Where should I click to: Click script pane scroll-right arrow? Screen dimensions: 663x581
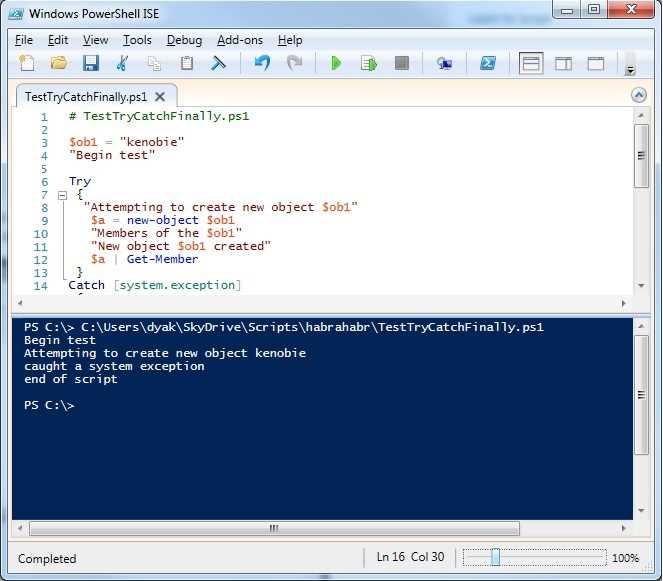tap(624, 303)
